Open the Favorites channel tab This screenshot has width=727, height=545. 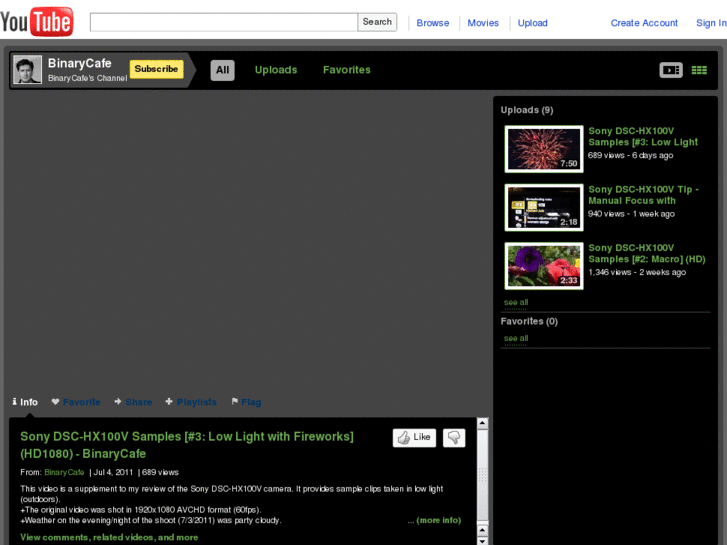(347, 70)
